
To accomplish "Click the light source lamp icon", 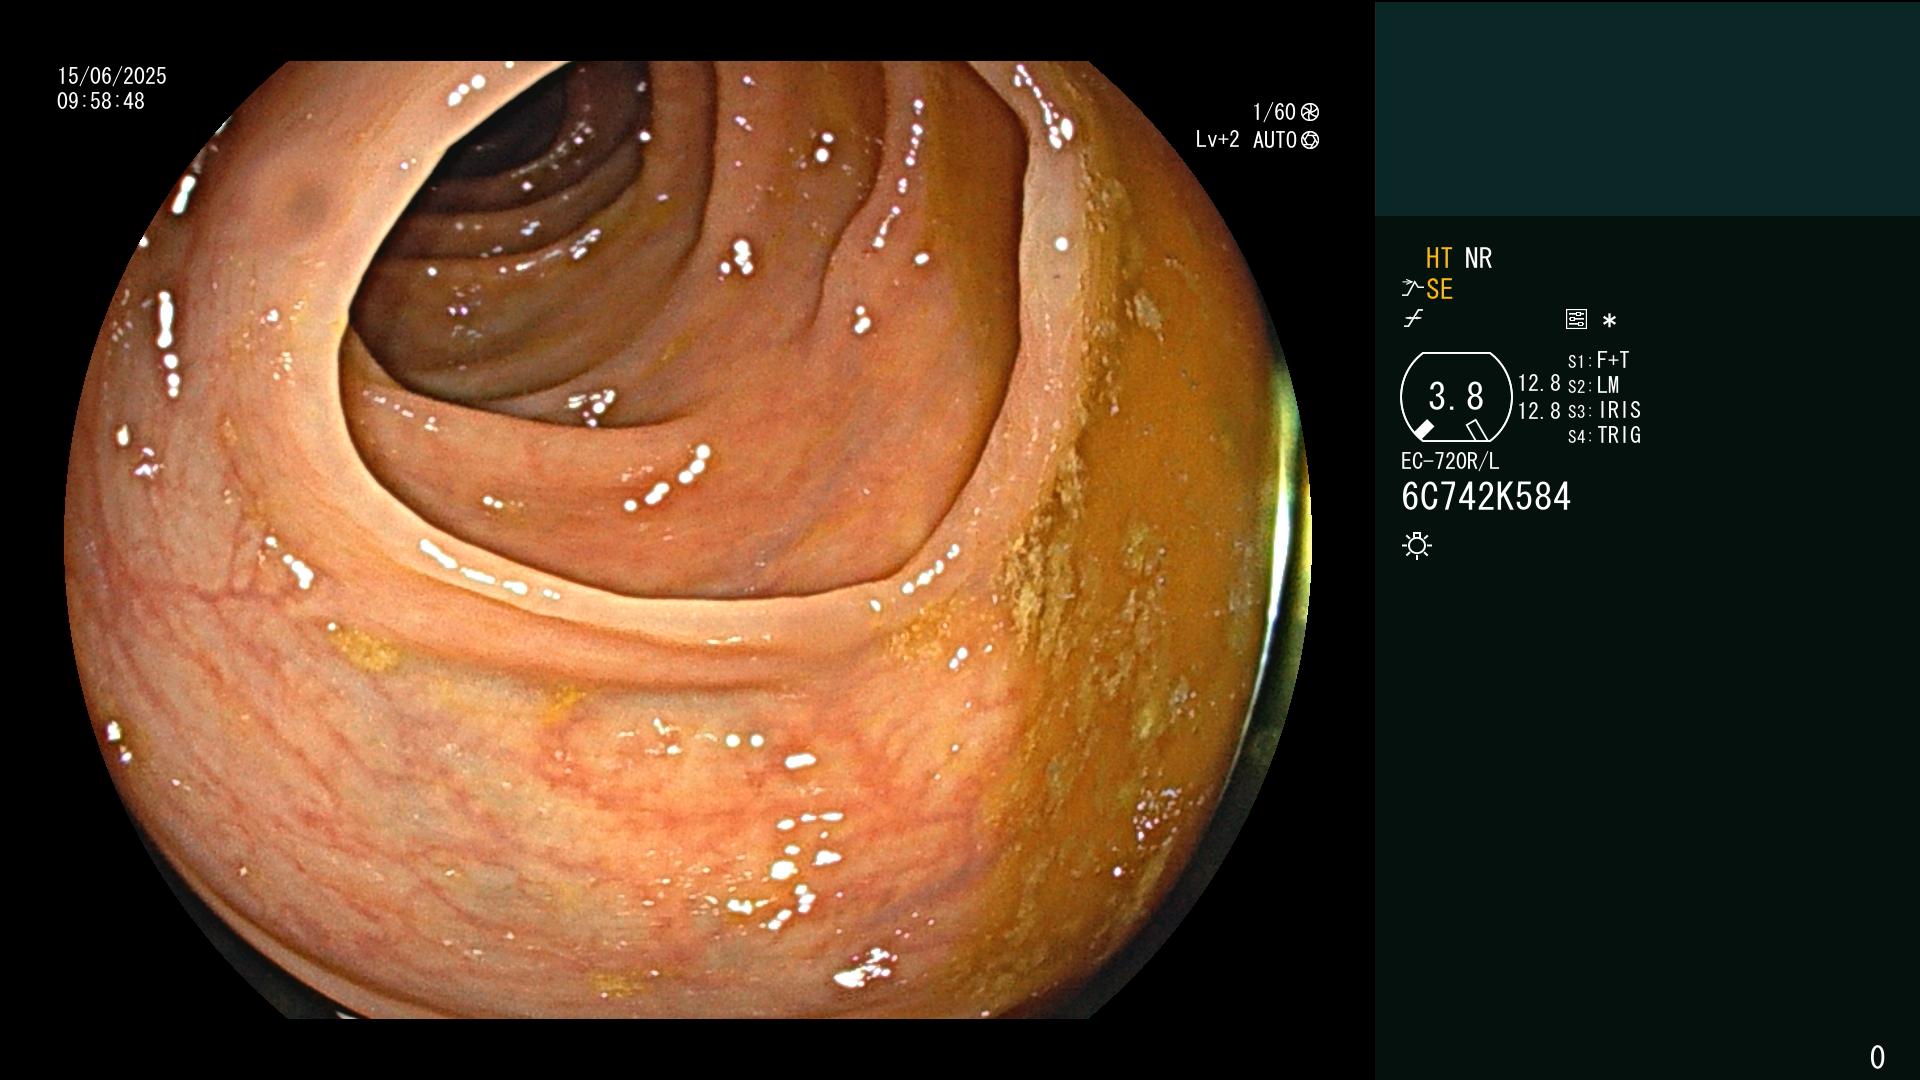I will (x=1417, y=546).
